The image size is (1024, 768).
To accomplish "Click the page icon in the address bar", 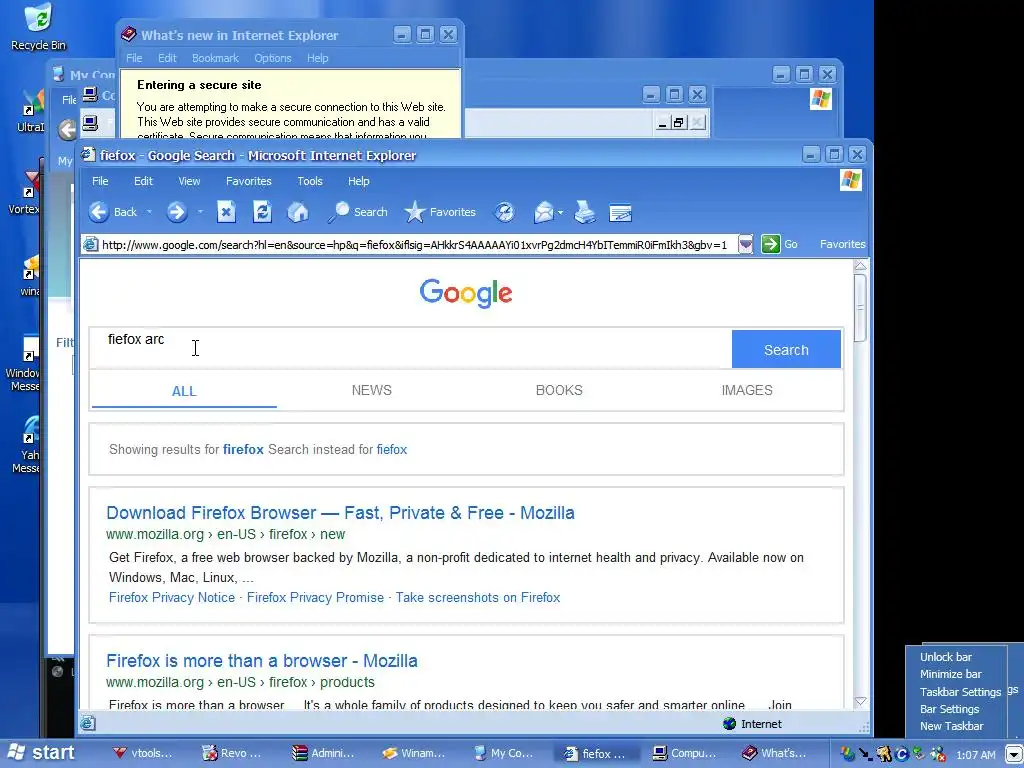I will (90, 244).
